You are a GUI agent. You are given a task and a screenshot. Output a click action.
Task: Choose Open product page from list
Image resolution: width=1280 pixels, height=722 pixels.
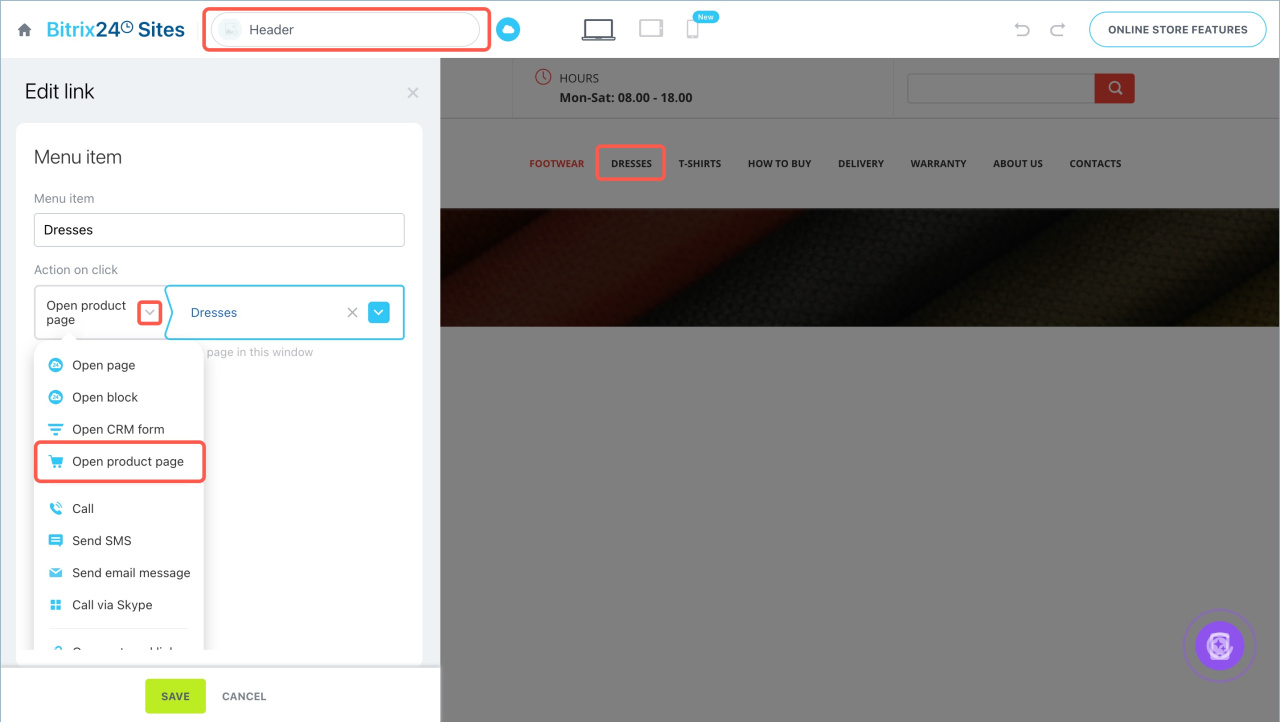(127, 462)
